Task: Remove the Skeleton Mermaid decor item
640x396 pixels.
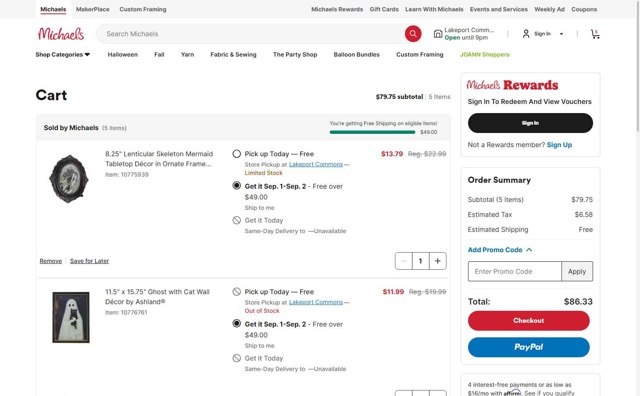Action: 51,261
